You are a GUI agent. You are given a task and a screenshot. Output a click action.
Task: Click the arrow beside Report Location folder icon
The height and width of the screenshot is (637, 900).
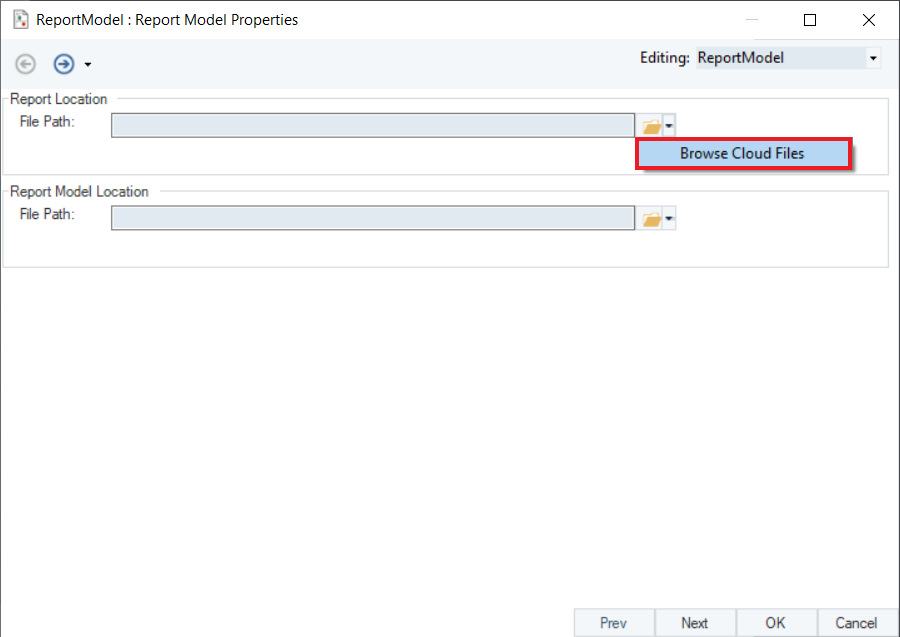coord(670,126)
